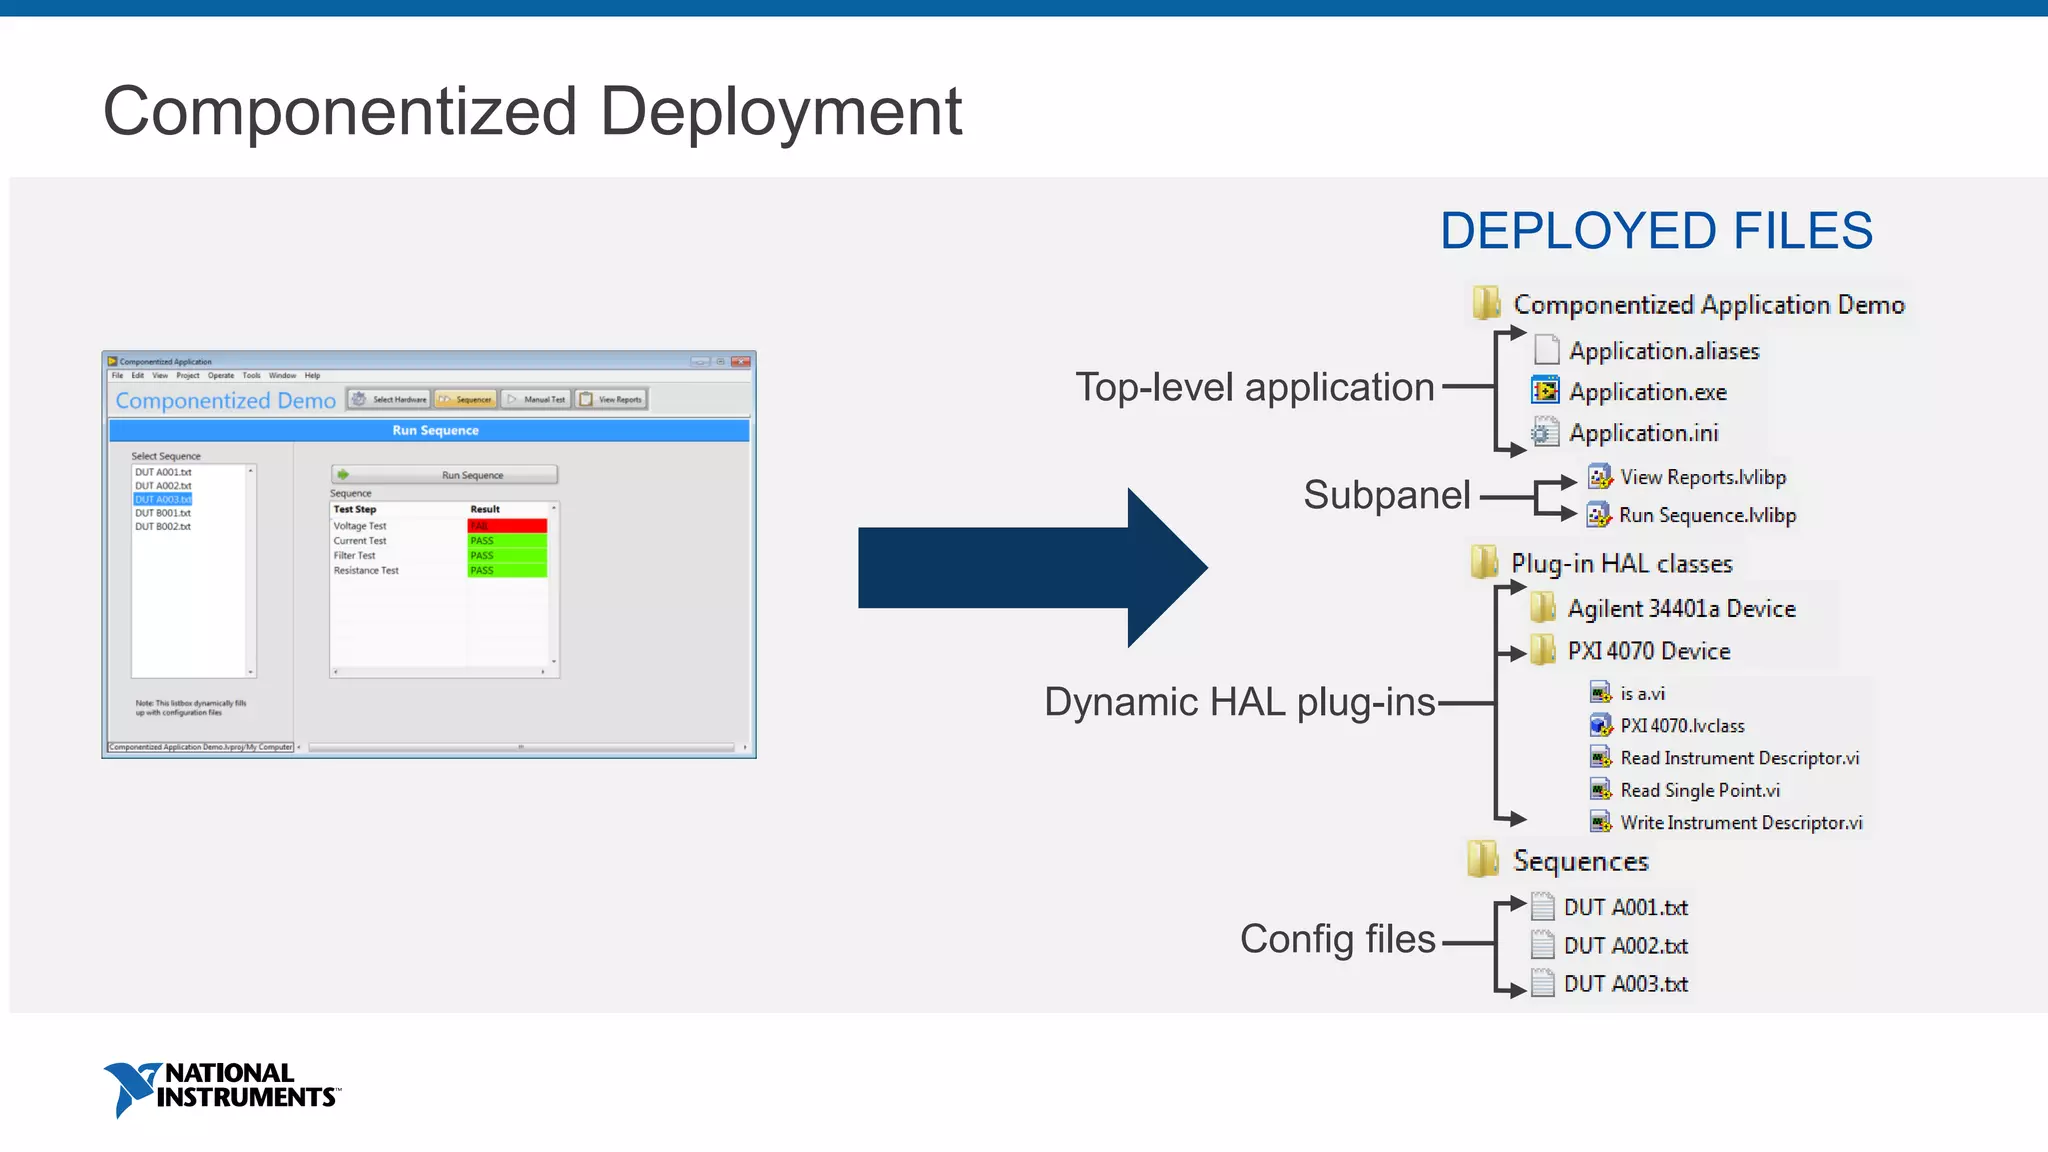
Task: Click the Filter Test row
Action: [439, 556]
